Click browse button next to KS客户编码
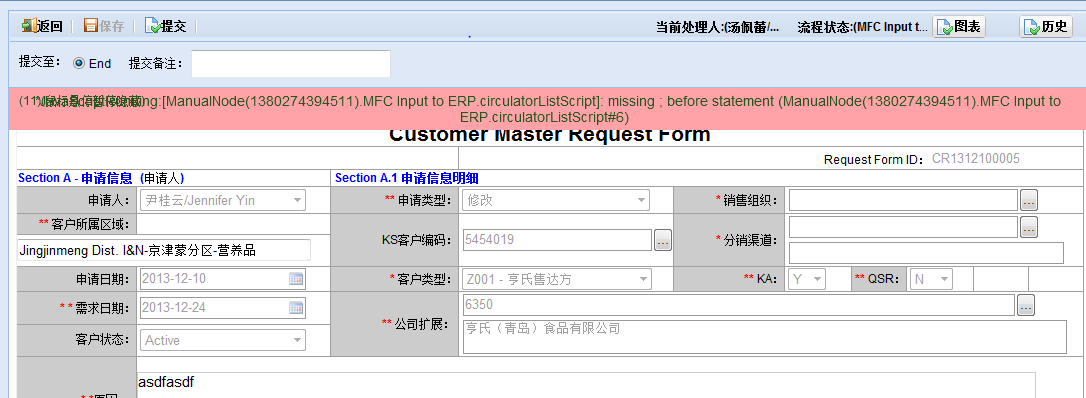This screenshot has height=398, width=1086. click(663, 241)
